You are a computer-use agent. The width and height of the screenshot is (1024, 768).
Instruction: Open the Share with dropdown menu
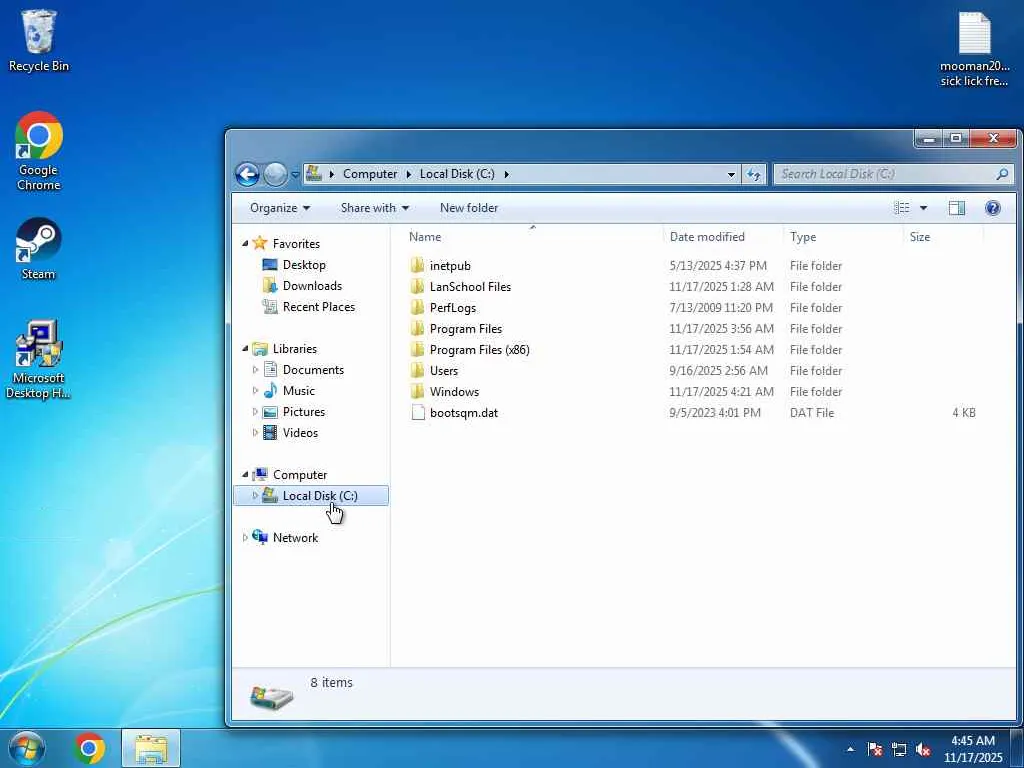[x=375, y=208]
